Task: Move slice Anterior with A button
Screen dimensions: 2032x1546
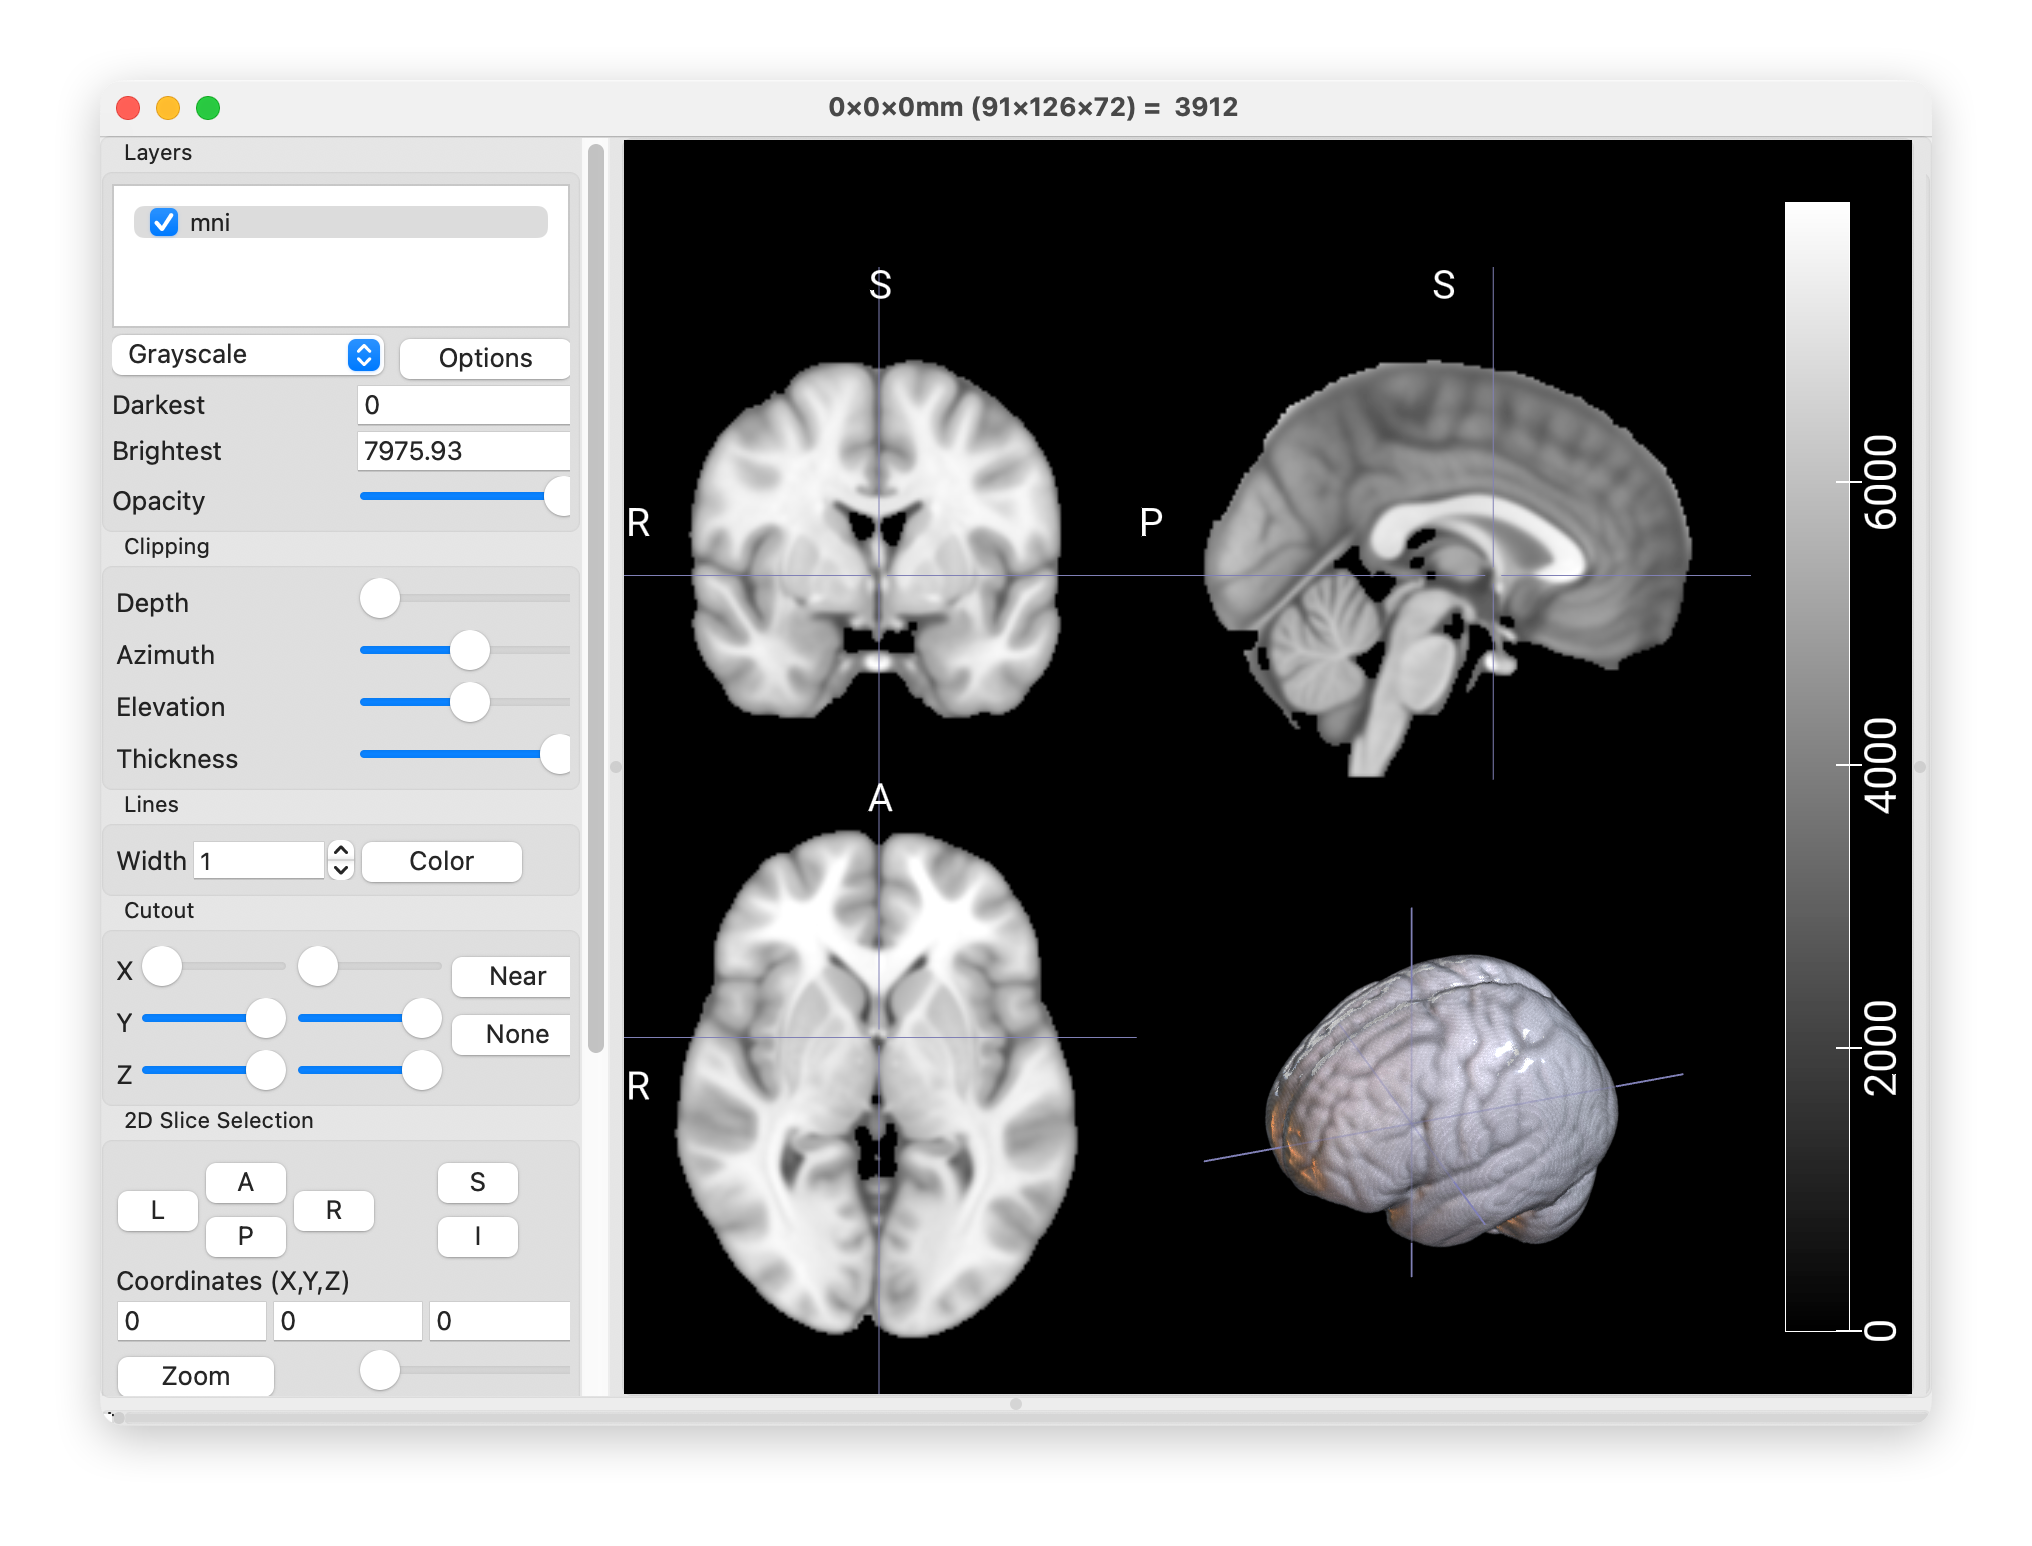Action: tap(246, 1183)
